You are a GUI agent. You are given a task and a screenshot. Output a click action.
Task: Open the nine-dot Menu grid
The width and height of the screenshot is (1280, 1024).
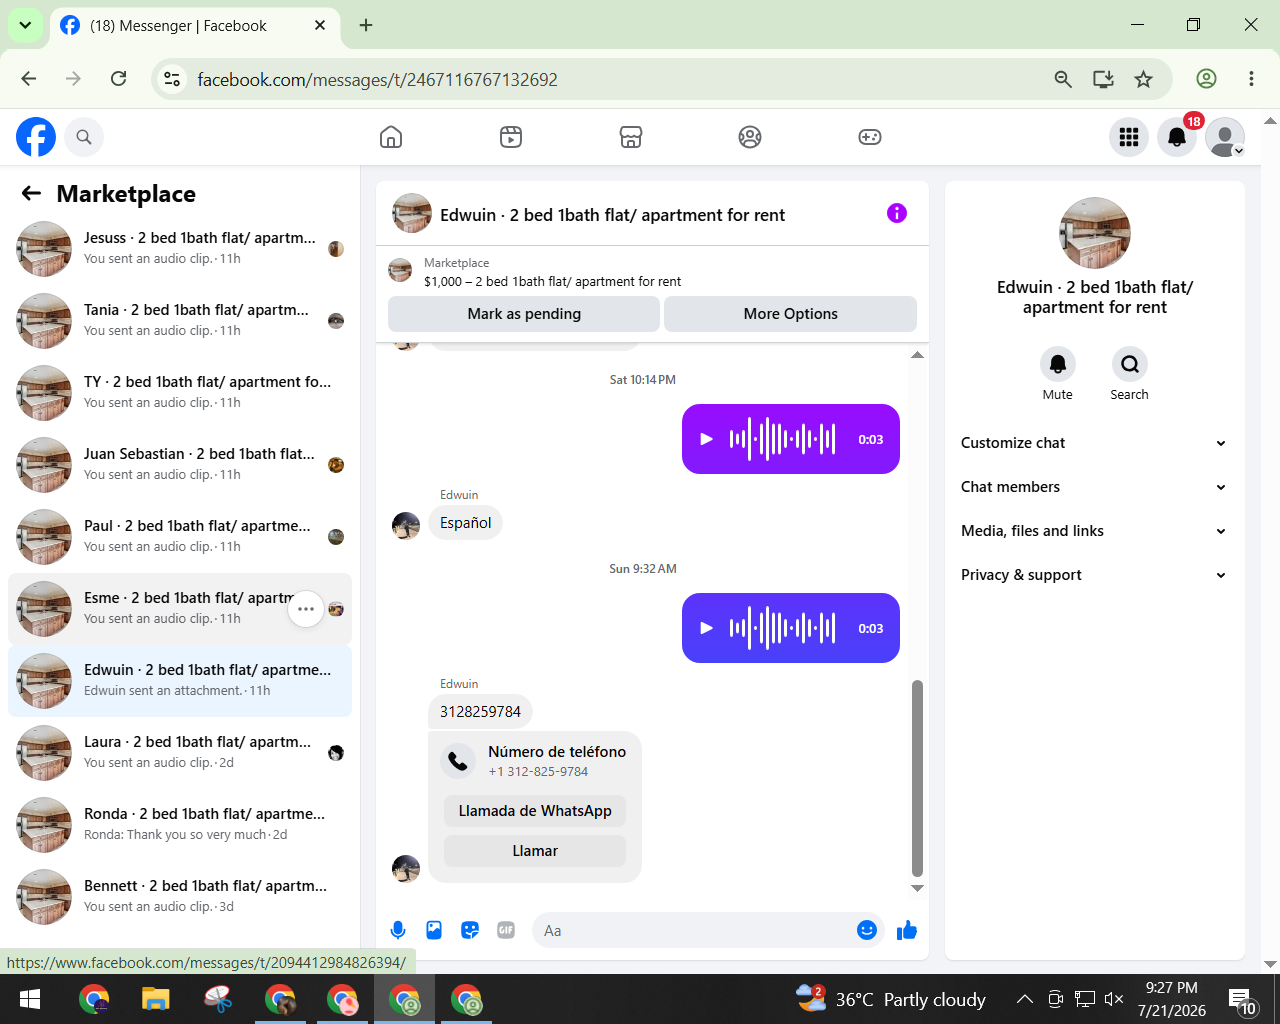[x=1129, y=137]
